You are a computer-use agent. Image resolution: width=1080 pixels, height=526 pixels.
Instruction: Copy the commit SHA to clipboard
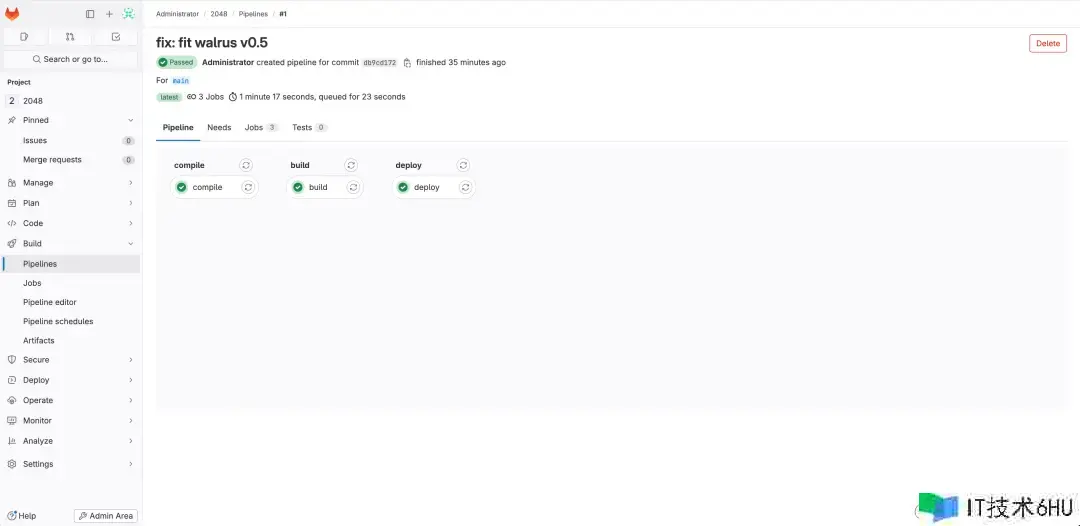pyautogui.click(x=407, y=62)
